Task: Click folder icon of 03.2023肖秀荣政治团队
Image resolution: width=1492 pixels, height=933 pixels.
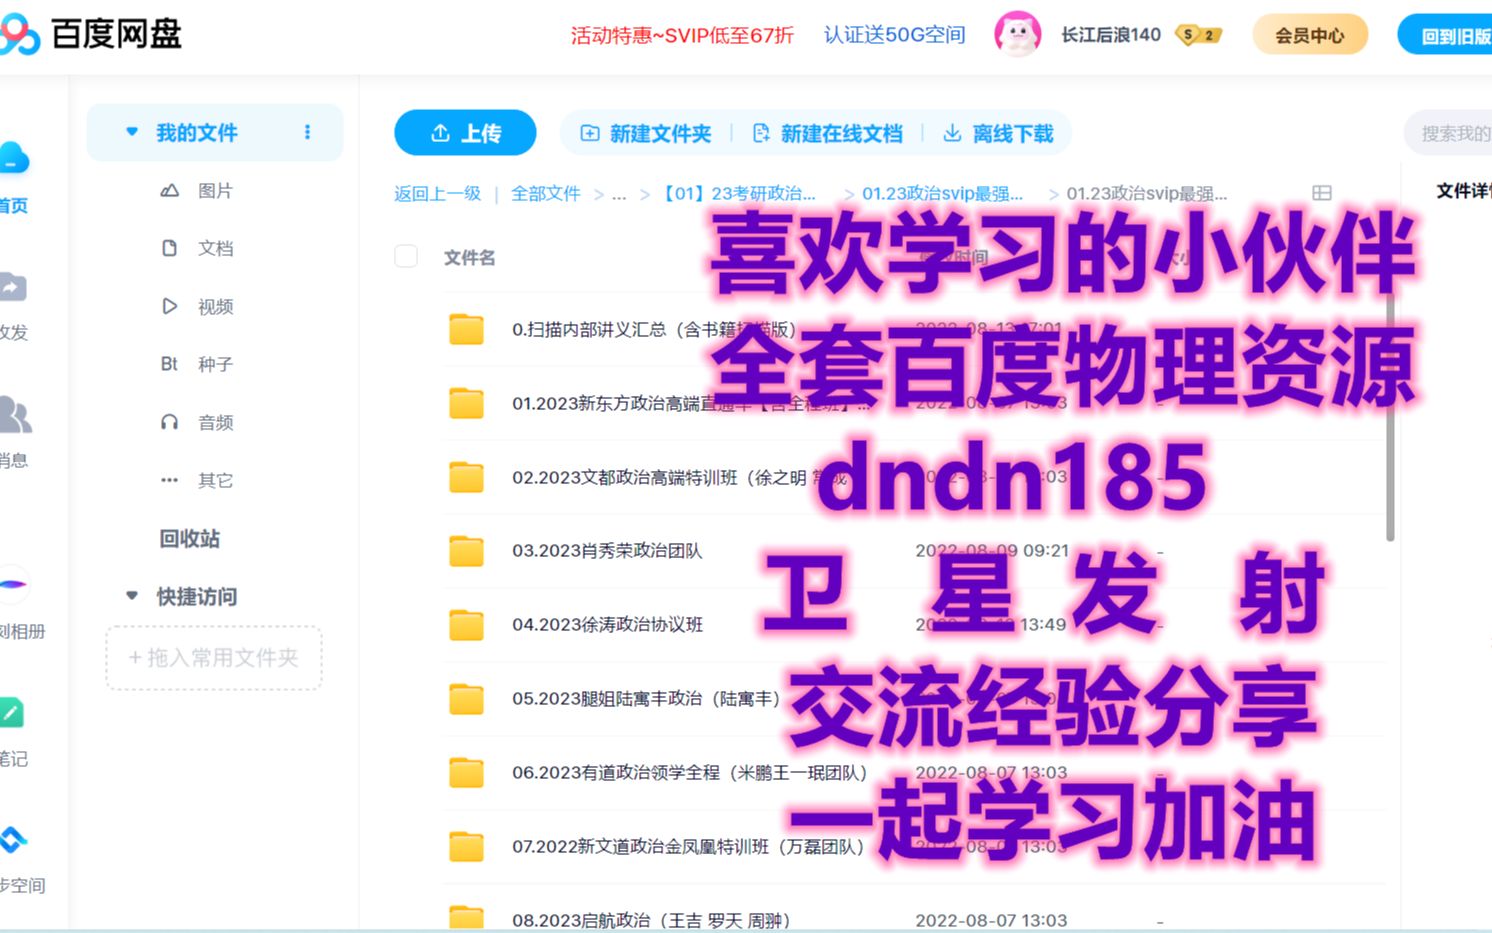Action: [466, 551]
